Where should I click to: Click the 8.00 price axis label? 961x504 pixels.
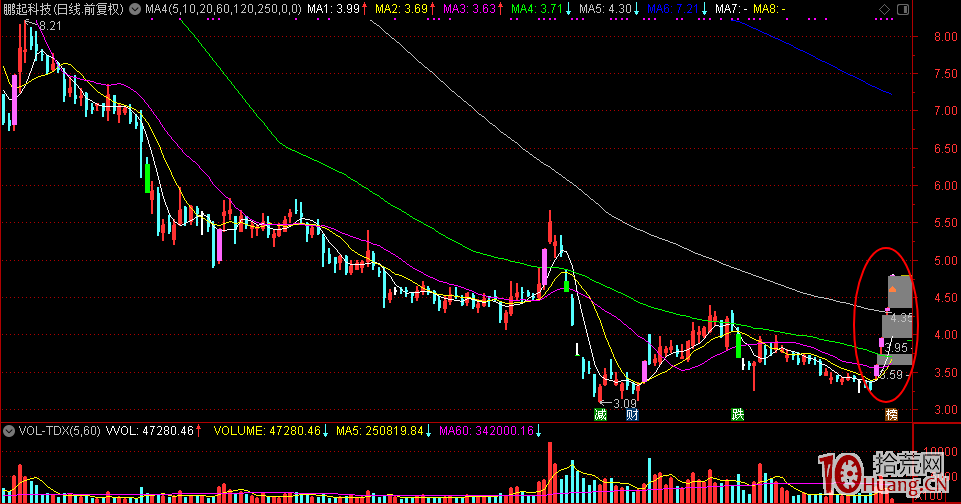946,37
